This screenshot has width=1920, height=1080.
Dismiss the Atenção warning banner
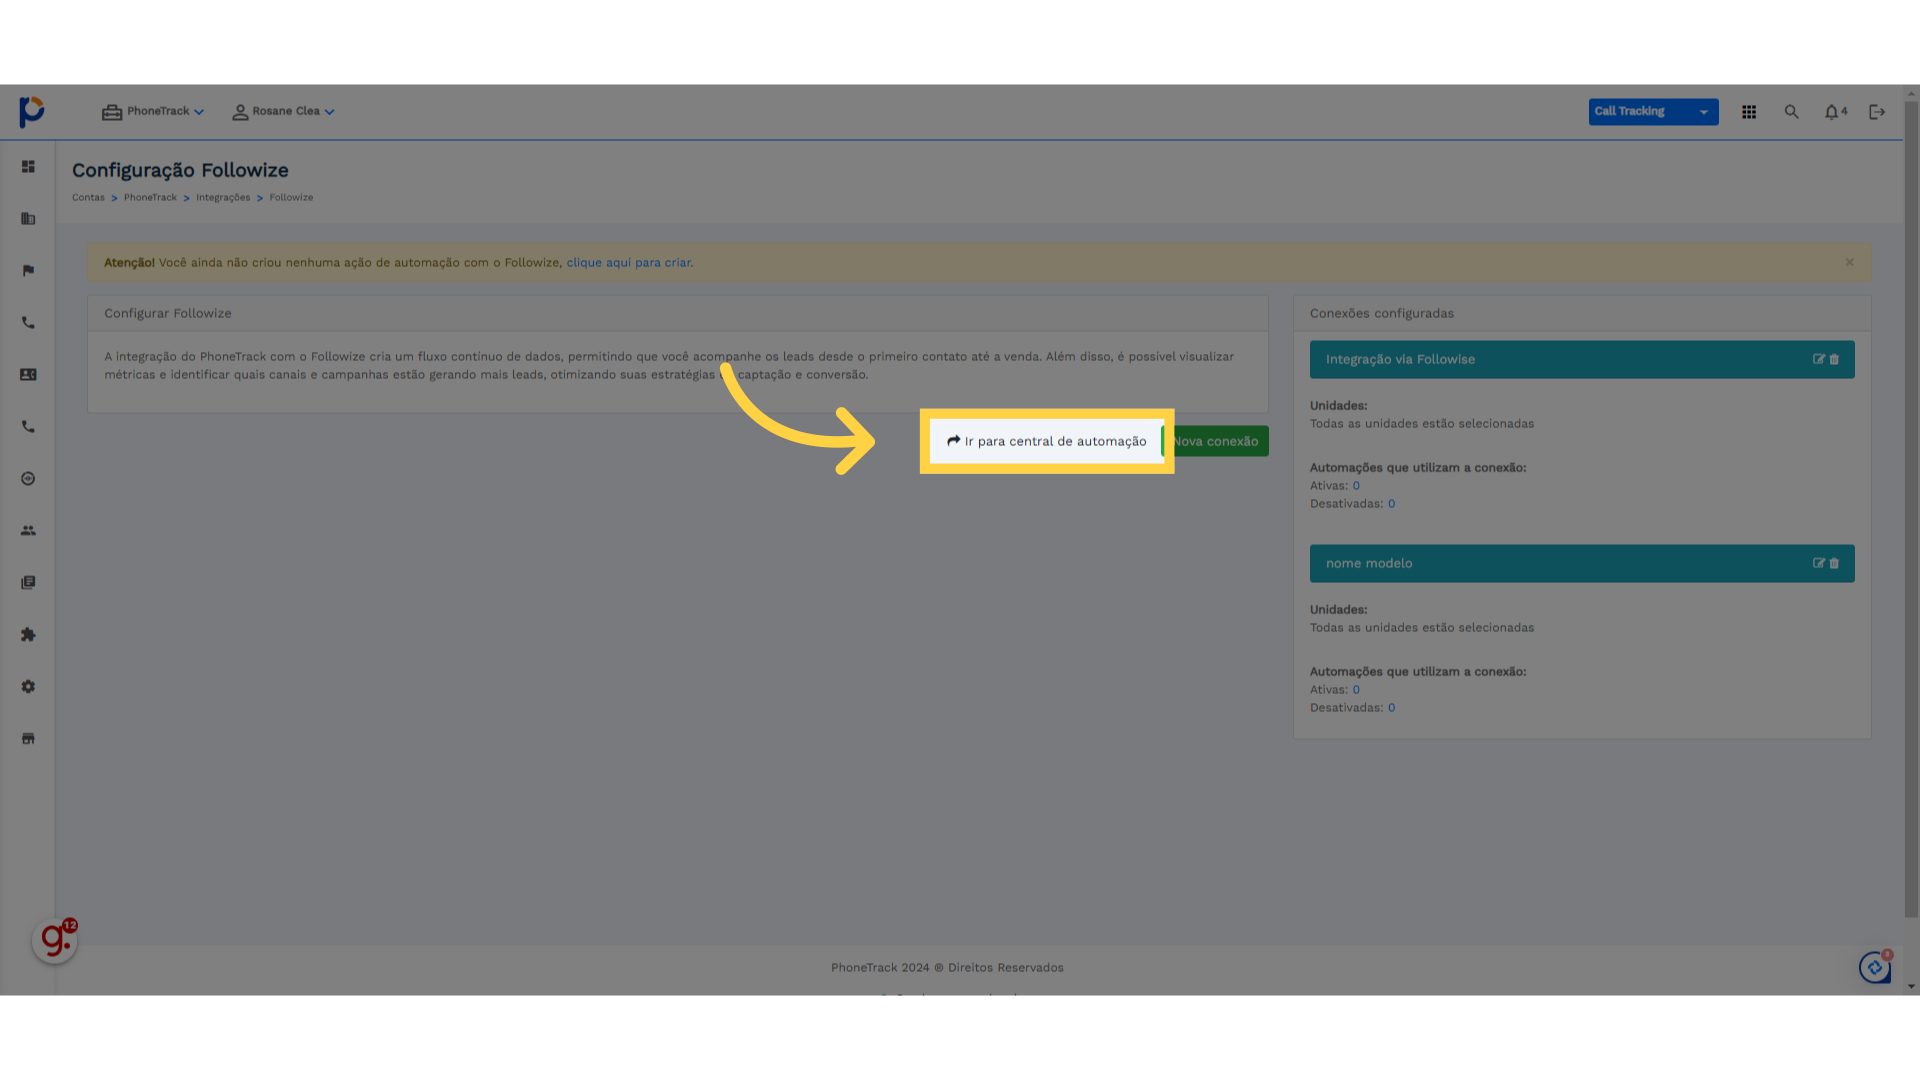point(1850,262)
